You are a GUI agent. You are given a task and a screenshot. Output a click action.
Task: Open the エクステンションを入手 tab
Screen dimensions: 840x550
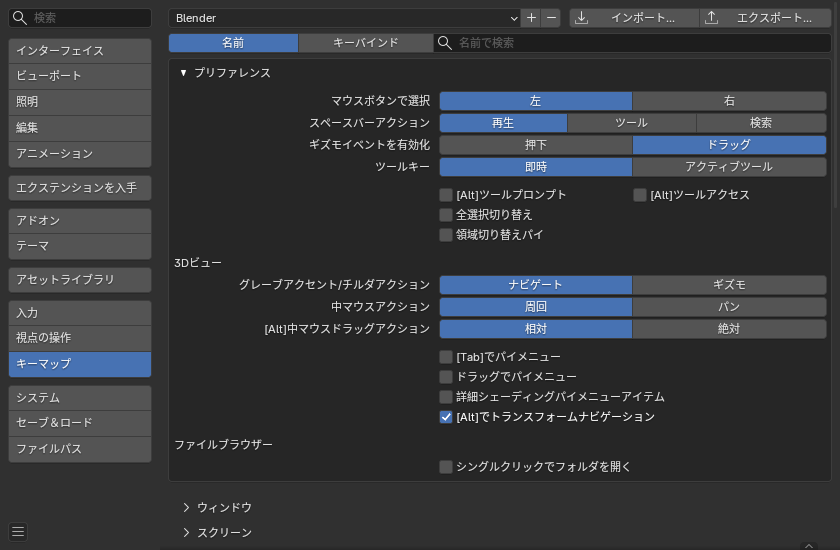pos(80,188)
